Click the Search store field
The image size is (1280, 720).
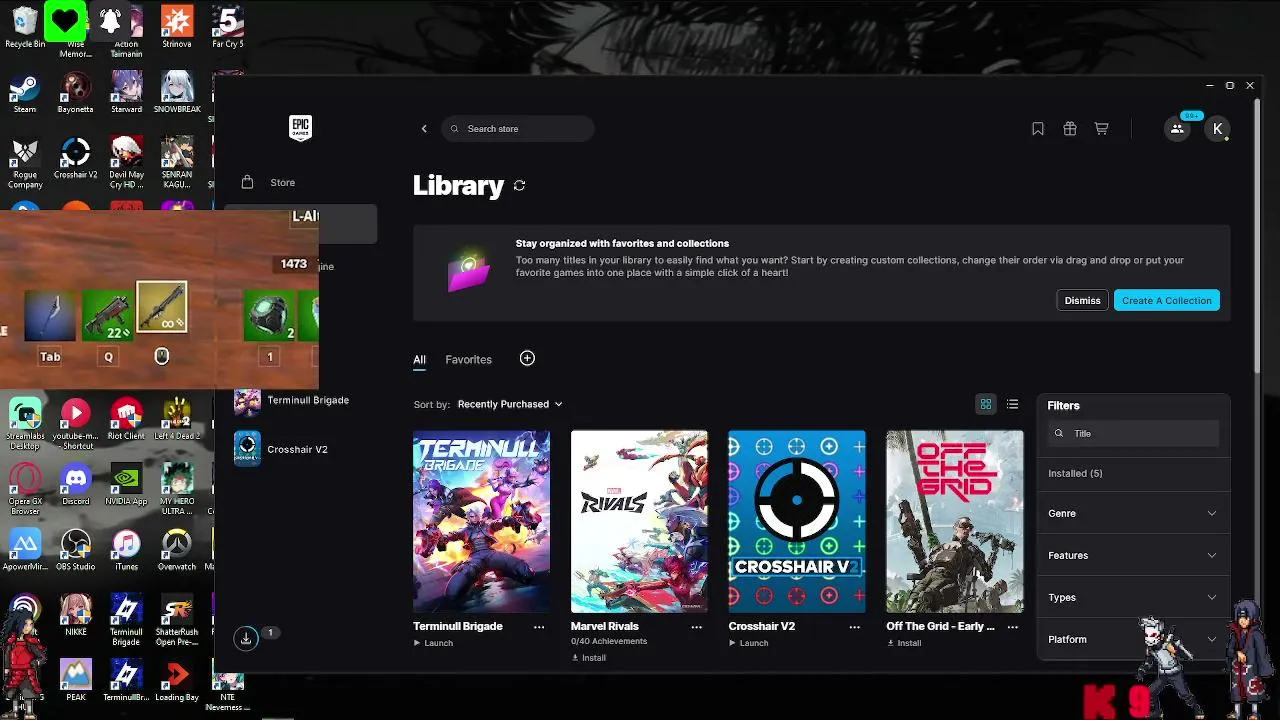click(517, 129)
